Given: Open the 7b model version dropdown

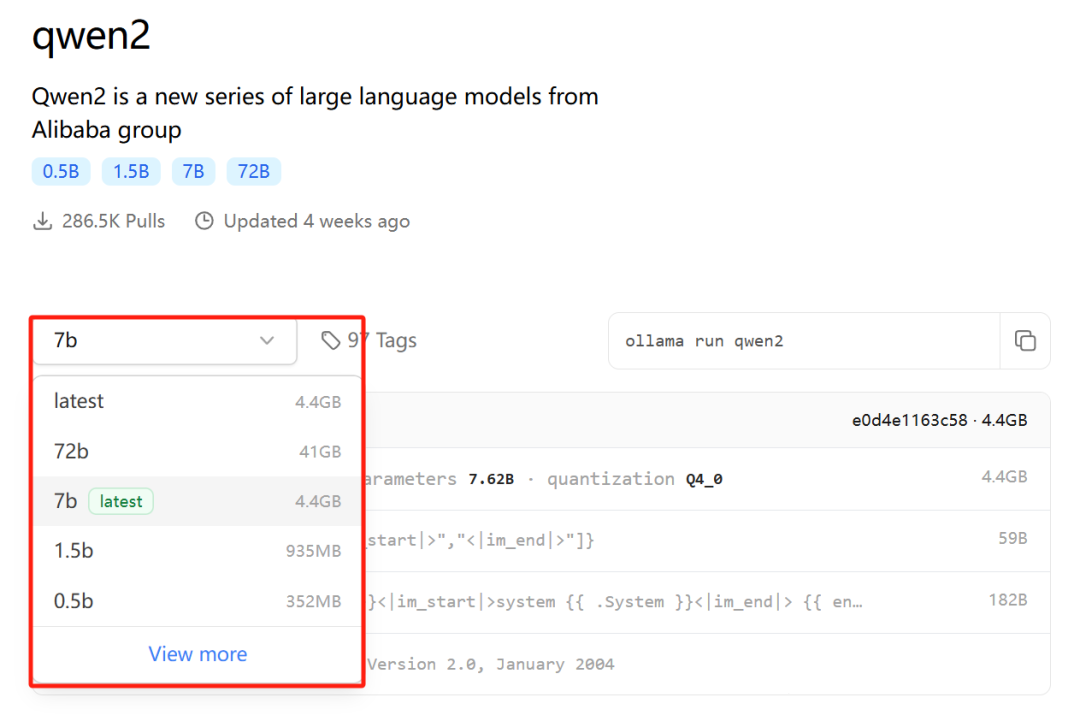Looking at the screenshot, I should click(x=165, y=341).
